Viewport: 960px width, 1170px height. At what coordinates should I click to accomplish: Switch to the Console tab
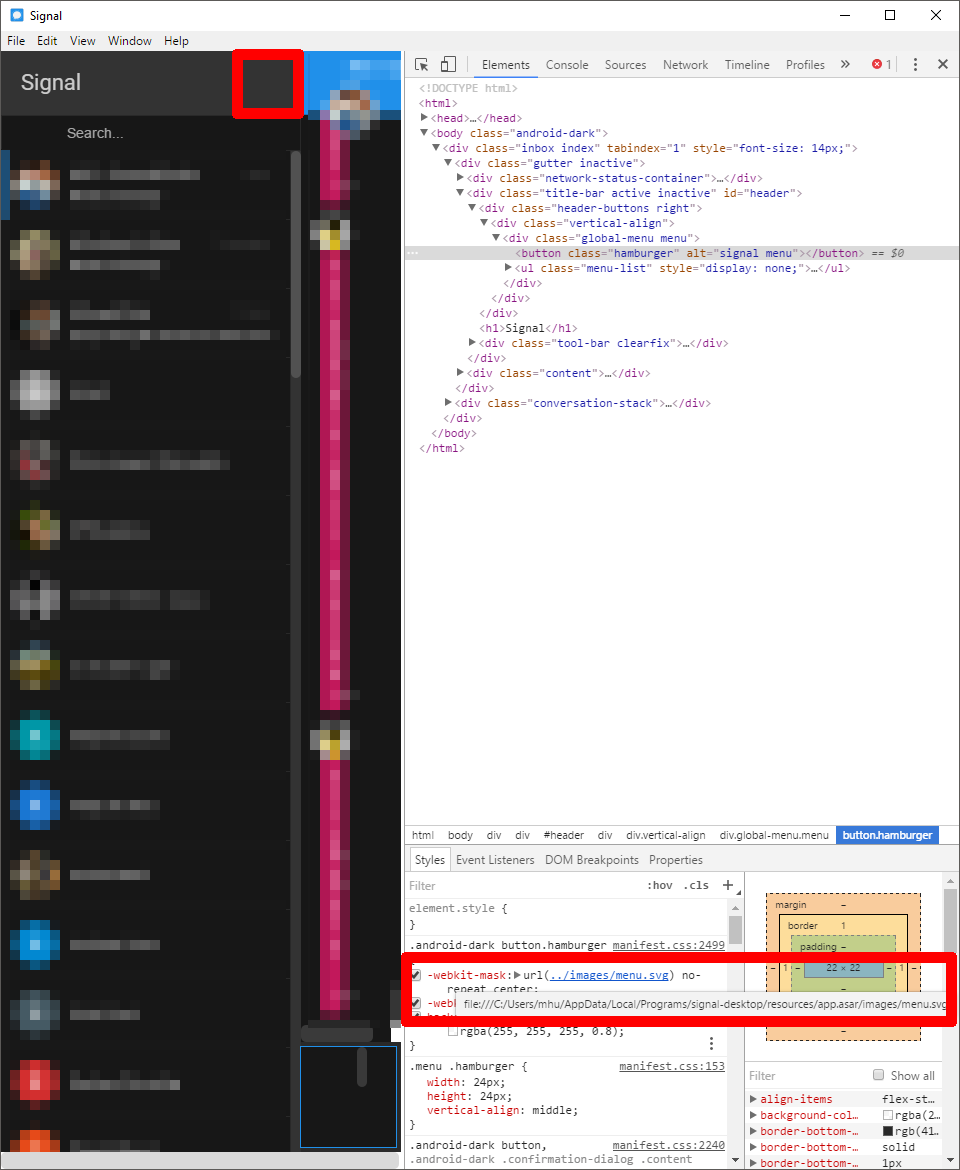pyautogui.click(x=567, y=64)
